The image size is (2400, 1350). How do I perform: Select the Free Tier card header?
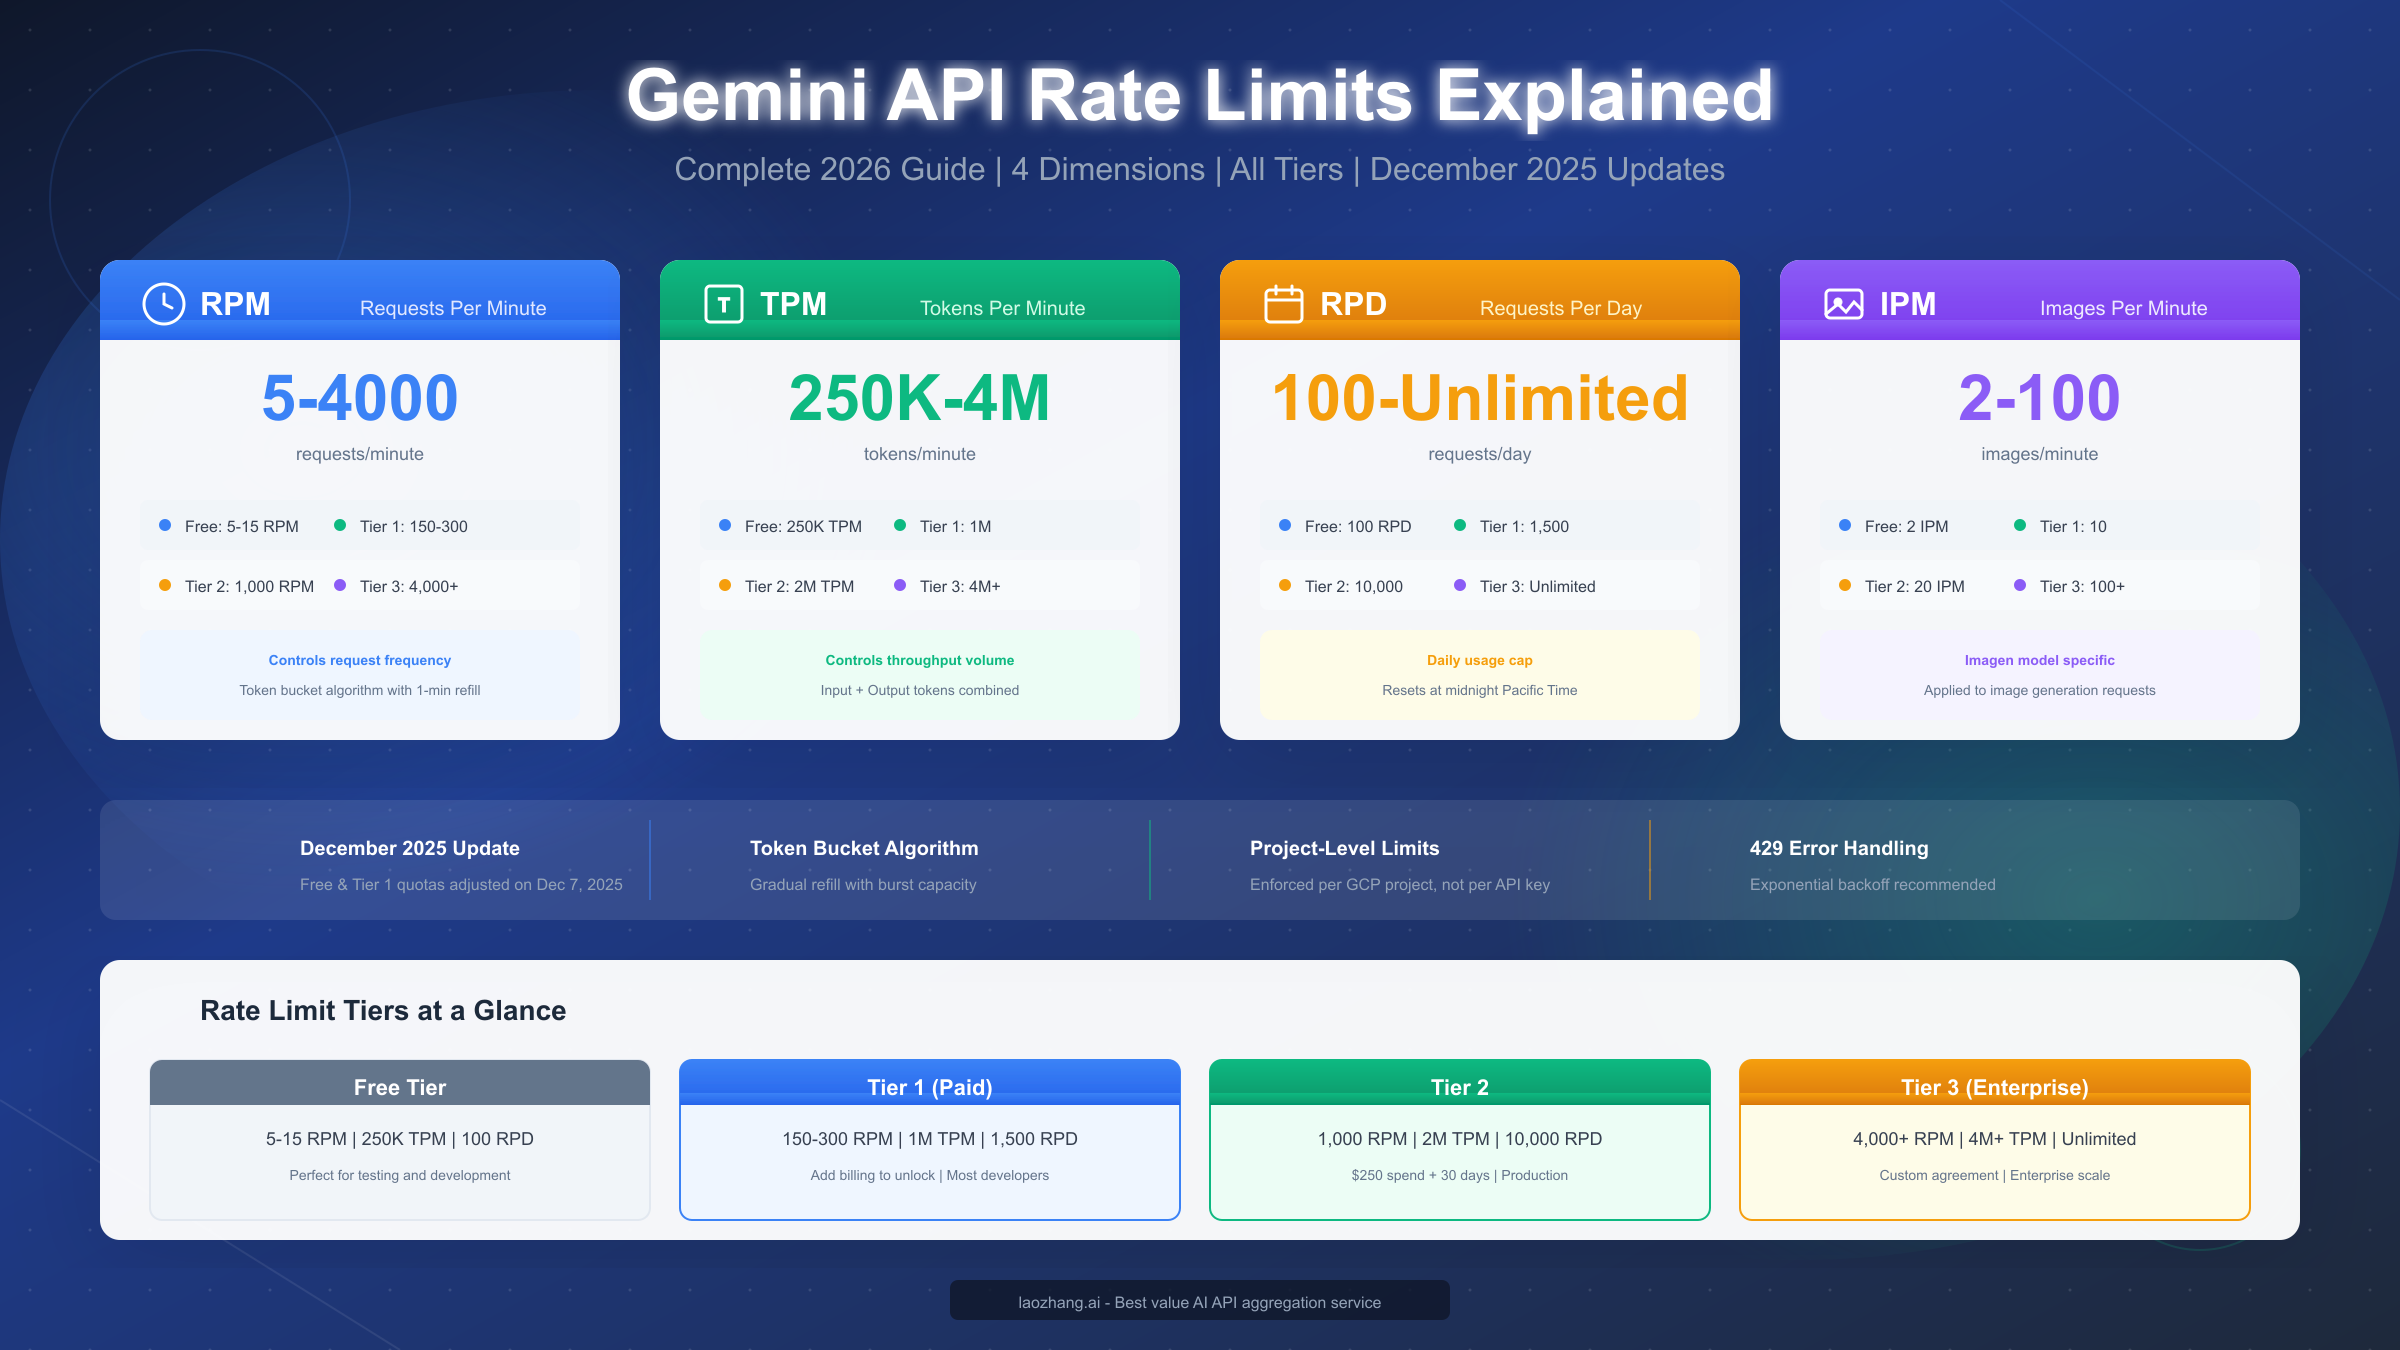[x=400, y=1086]
